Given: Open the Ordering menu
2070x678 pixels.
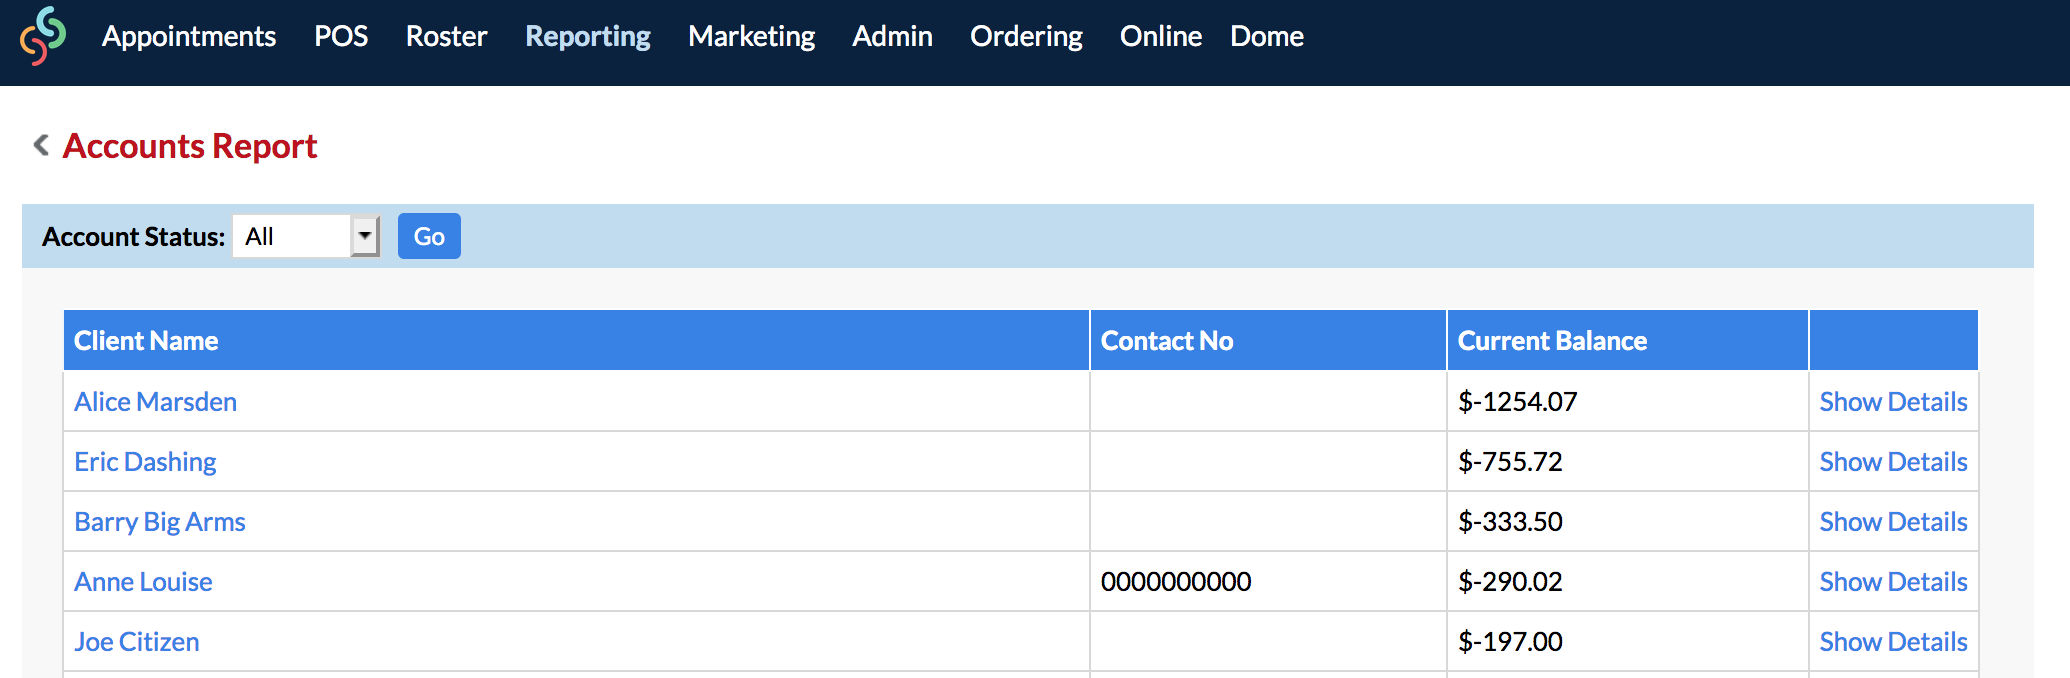Looking at the screenshot, I should 1026,36.
